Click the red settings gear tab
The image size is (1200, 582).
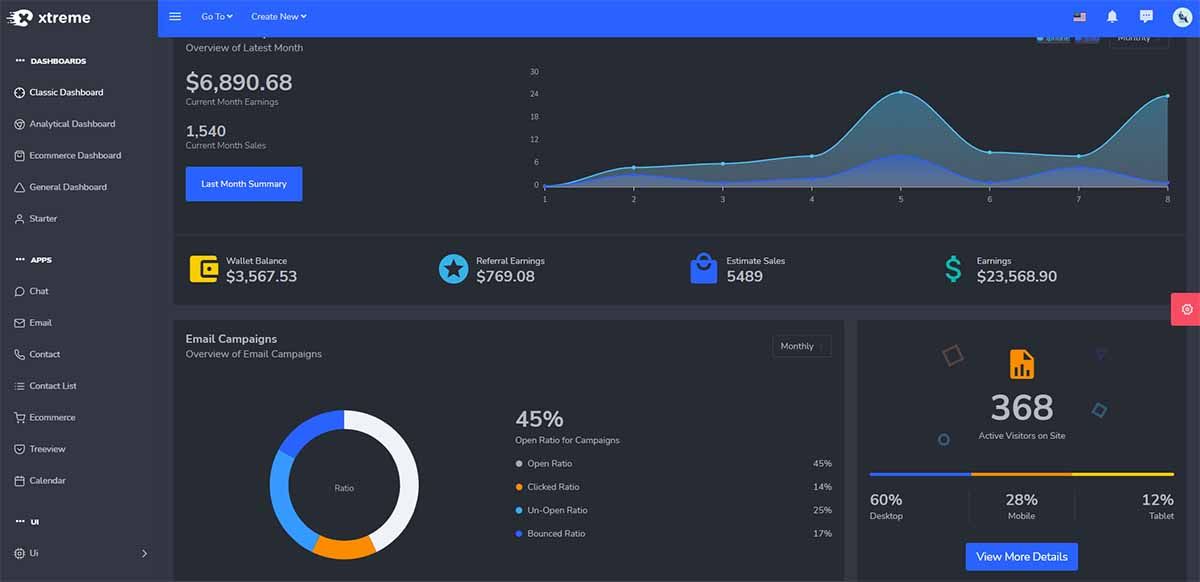[1187, 309]
